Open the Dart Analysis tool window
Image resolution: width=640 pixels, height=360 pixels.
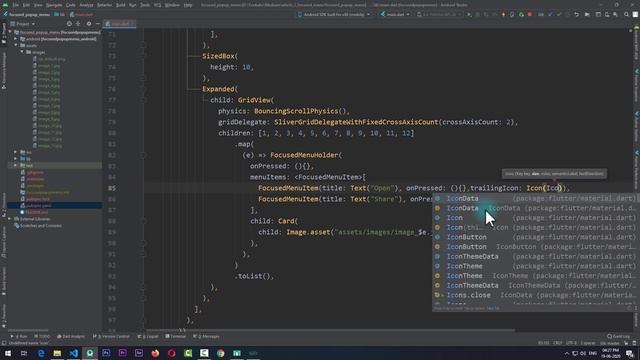pyautogui.click(x=71, y=336)
